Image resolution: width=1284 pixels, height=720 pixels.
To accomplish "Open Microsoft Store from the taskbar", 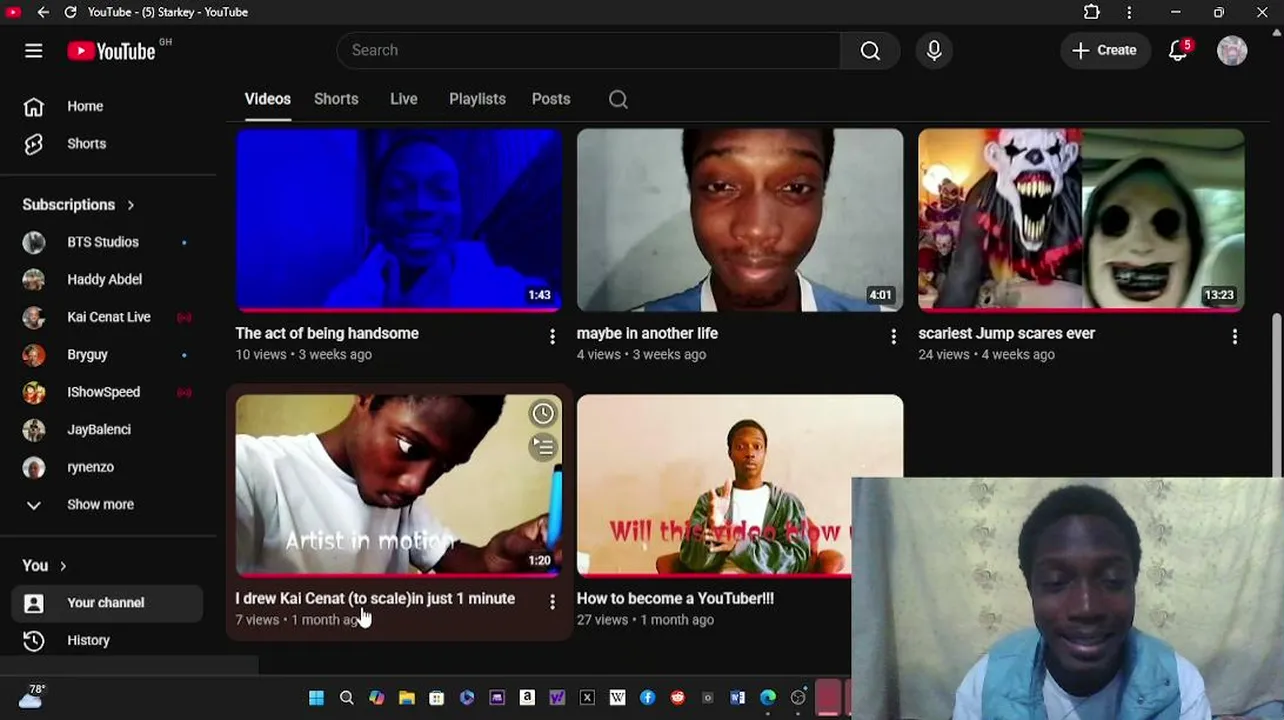I will pos(437,698).
